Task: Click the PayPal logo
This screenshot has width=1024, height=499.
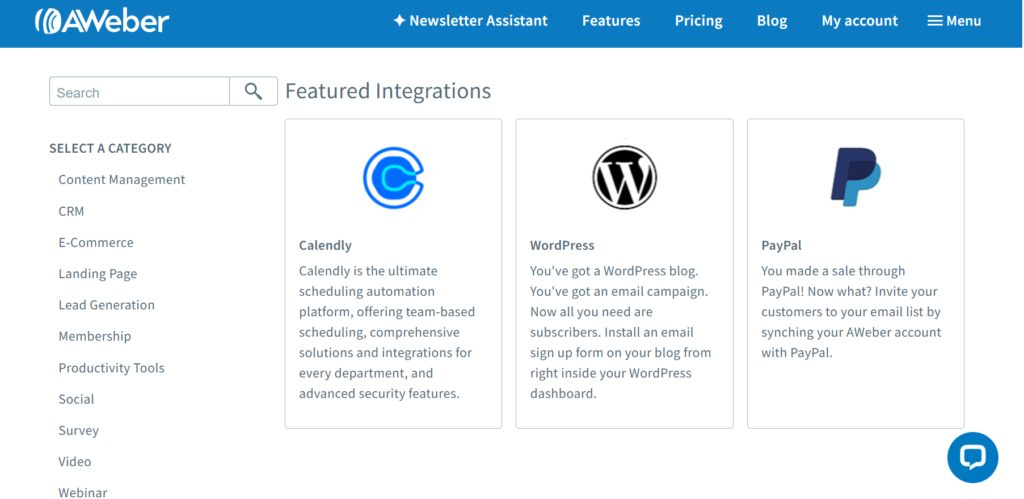Action: pyautogui.click(x=856, y=177)
